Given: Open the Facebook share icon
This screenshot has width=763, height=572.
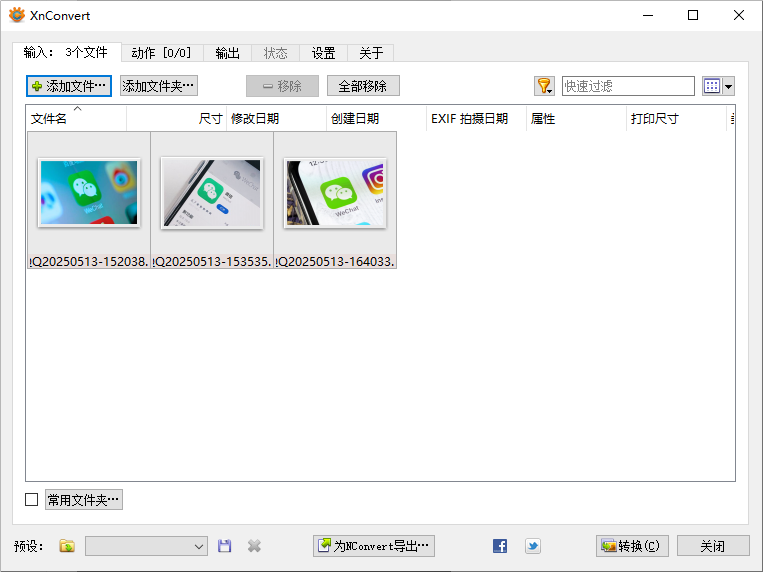Looking at the screenshot, I should pos(500,546).
